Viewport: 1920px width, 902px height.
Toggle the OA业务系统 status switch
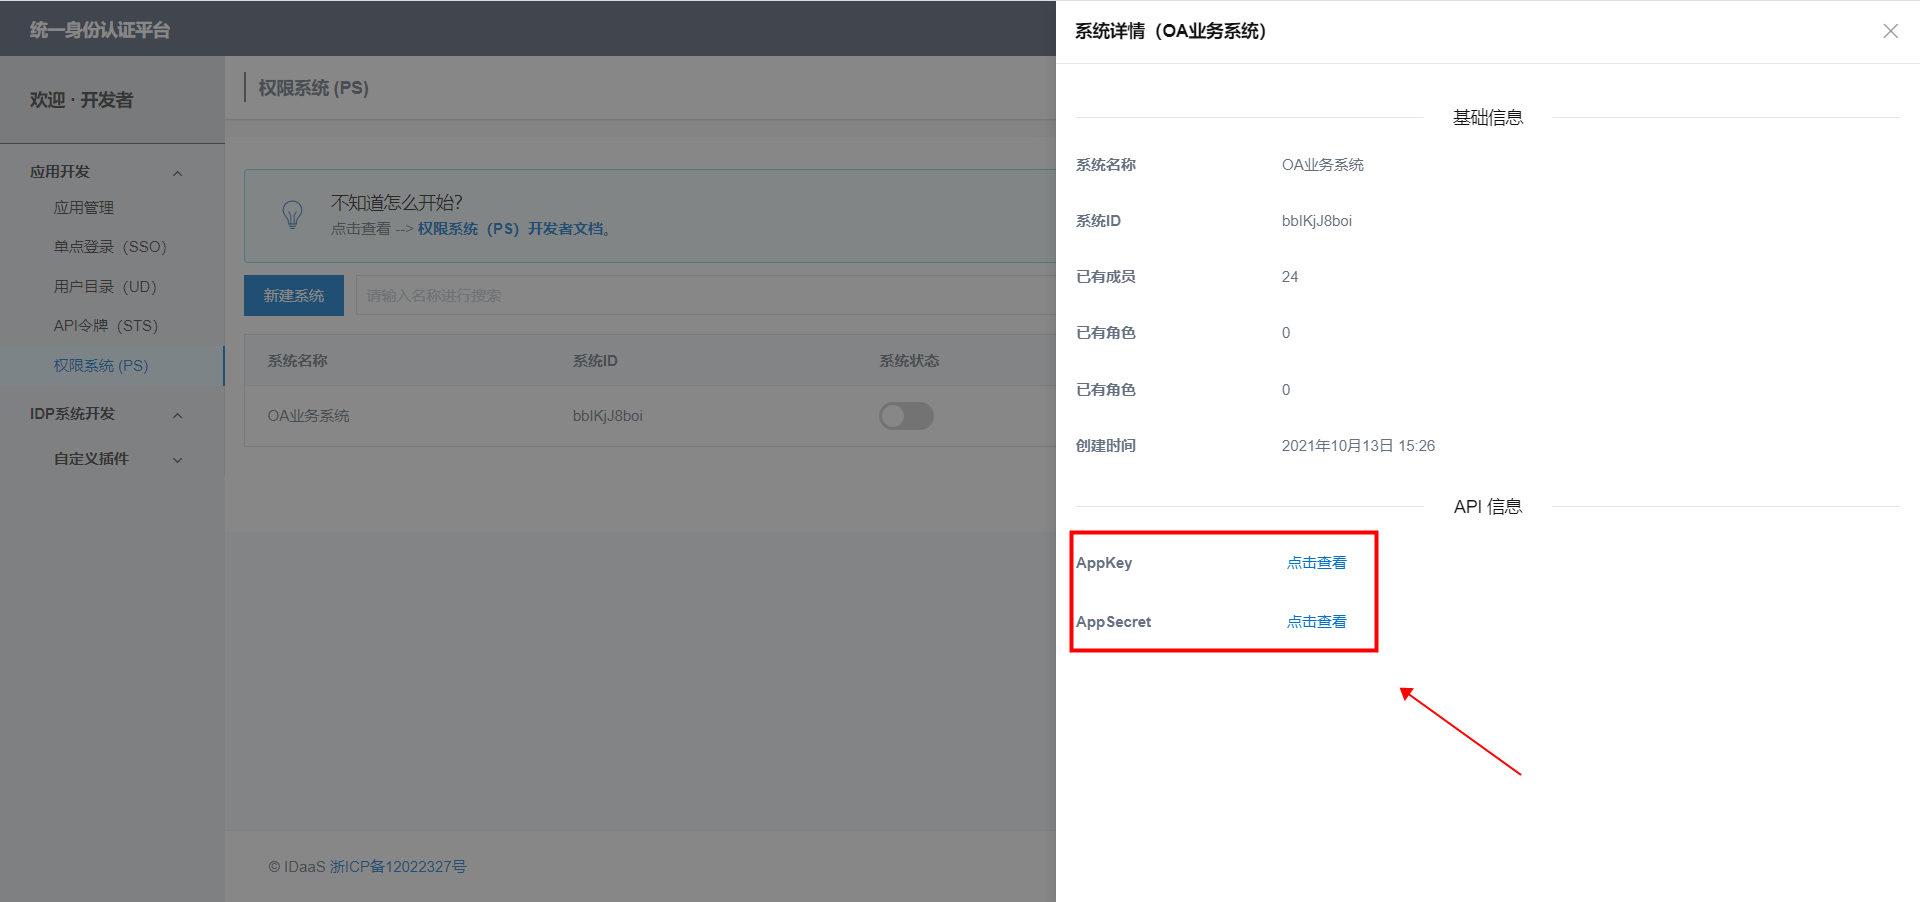(906, 416)
